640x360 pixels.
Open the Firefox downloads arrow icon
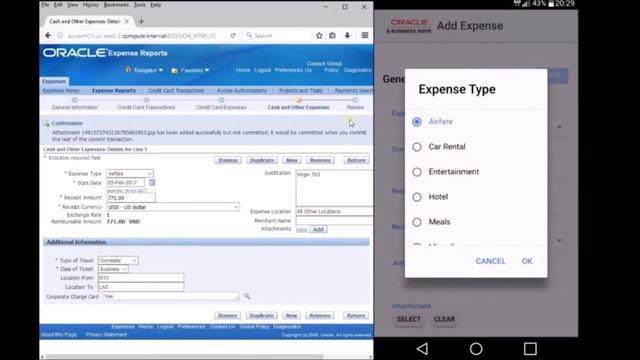tap(347, 36)
